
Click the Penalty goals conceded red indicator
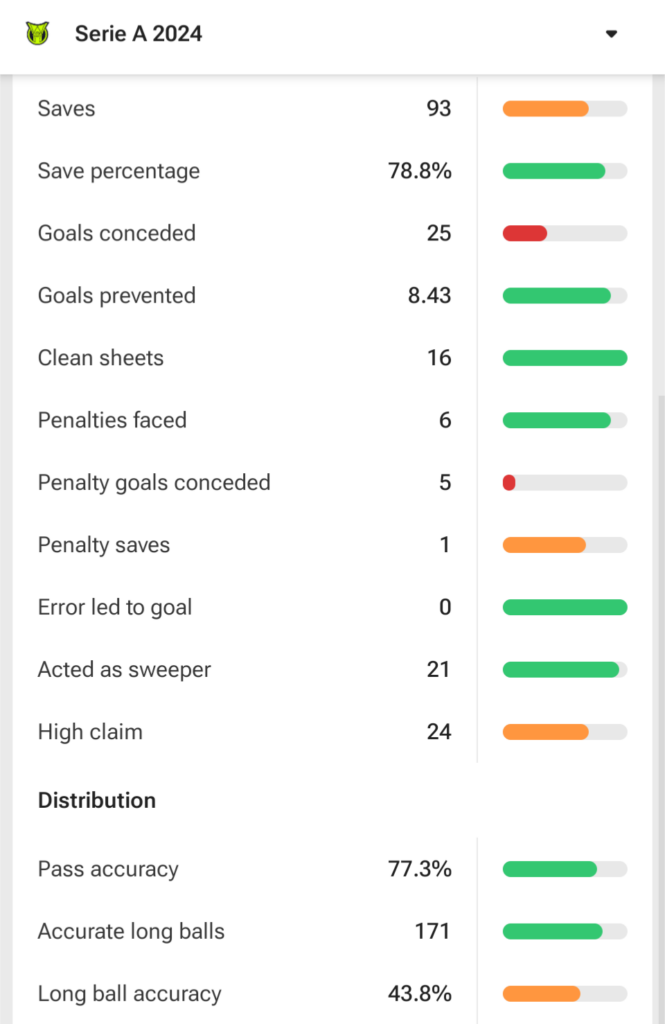point(509,483)
